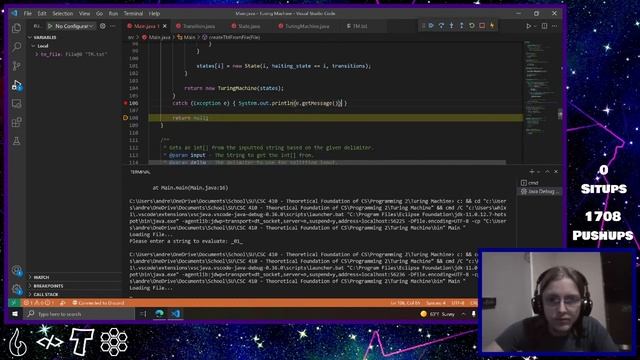Open the Extensions view

click(16, 122)
